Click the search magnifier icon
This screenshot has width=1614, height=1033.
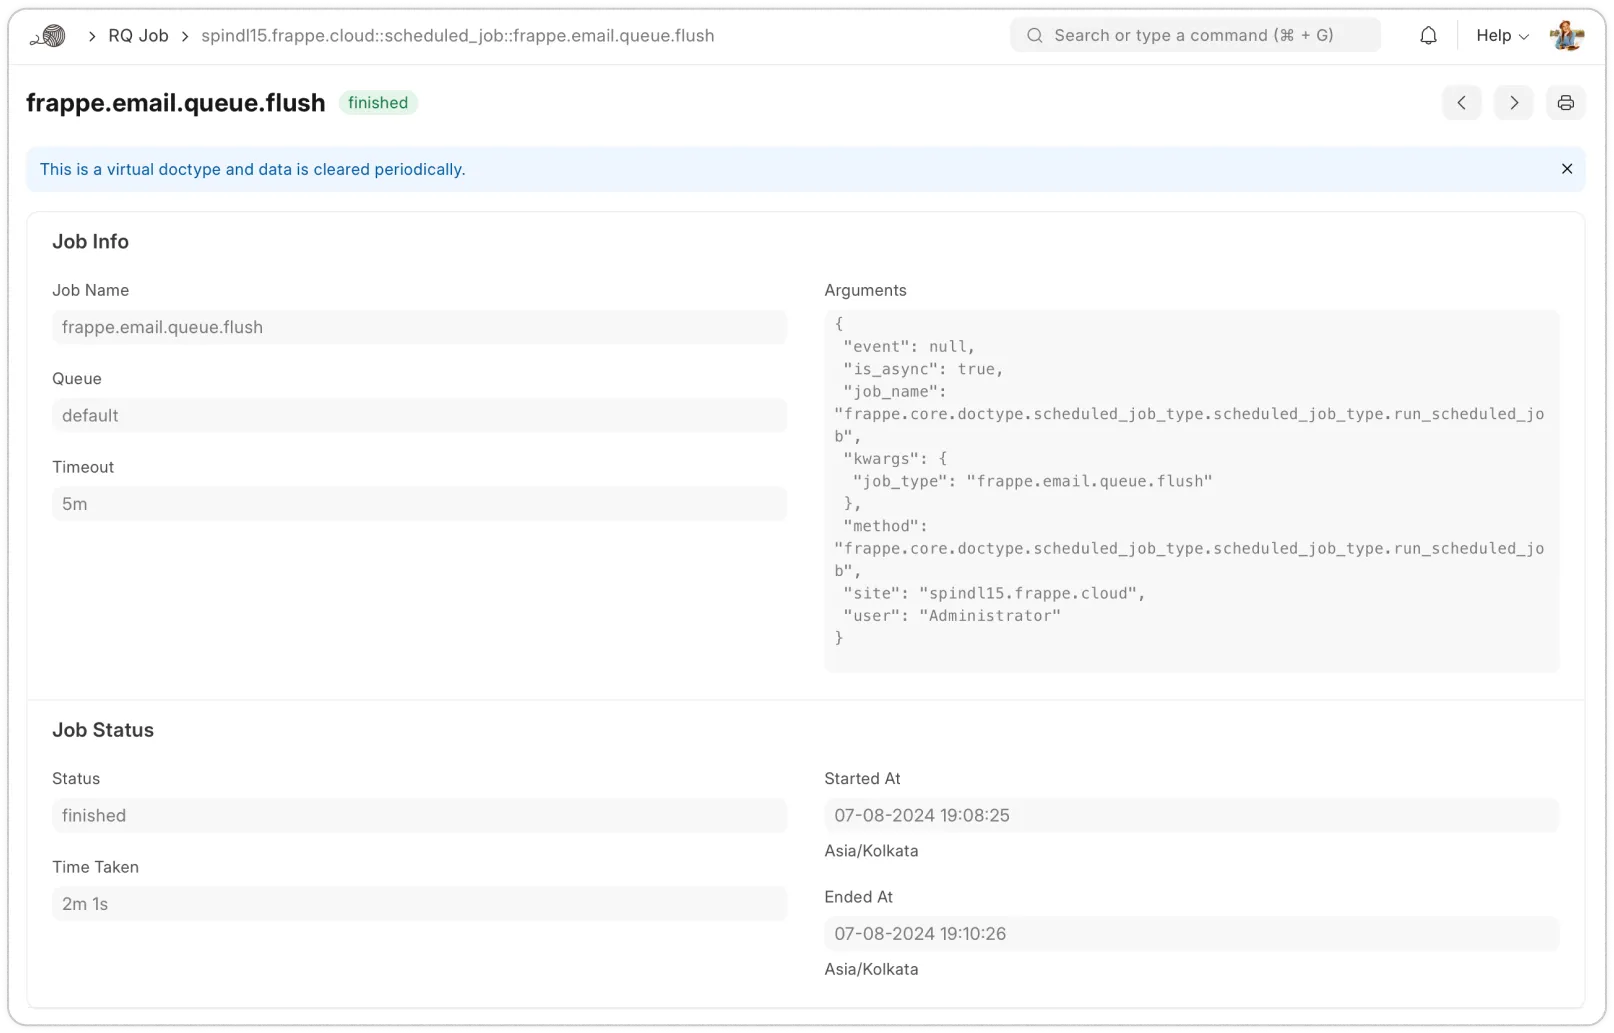[1033, 34]
